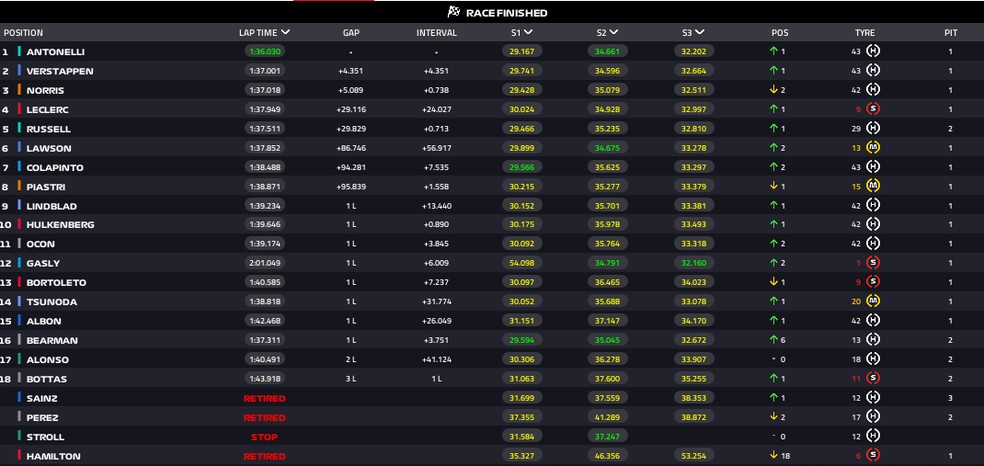Click Antonelli's teal team colour bar

(x=19, y=51)
